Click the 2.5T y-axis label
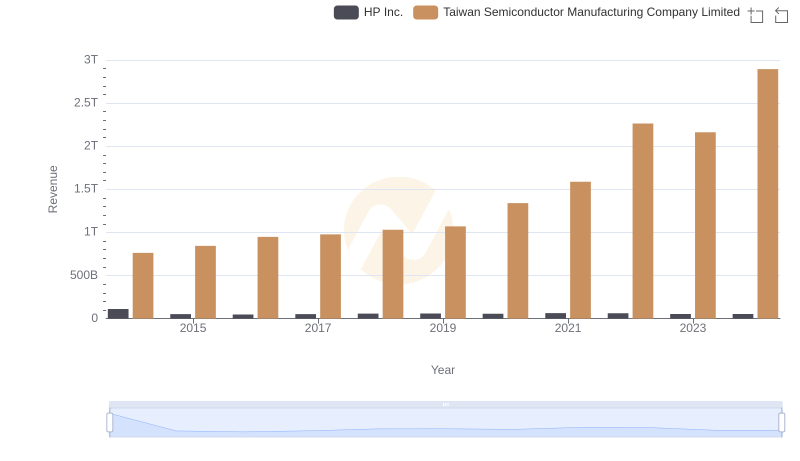Screen dimensions: 800x461 86,103
